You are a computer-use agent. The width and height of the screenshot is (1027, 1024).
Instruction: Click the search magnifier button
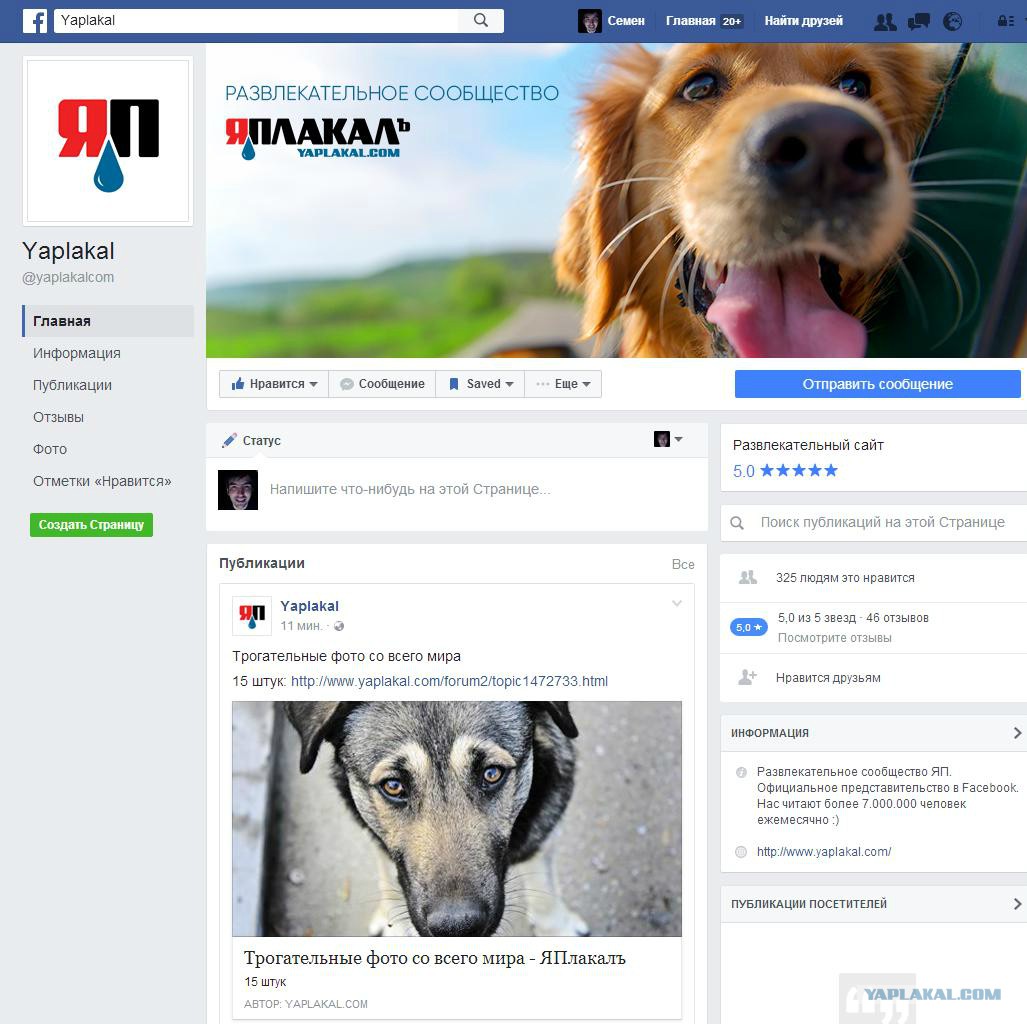click(x=481, y=20)
